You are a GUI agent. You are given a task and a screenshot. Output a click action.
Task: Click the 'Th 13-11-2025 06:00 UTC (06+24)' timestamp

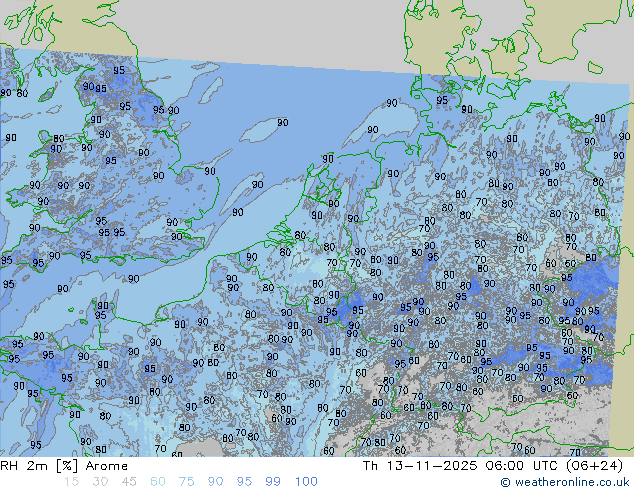coord(493,466)
